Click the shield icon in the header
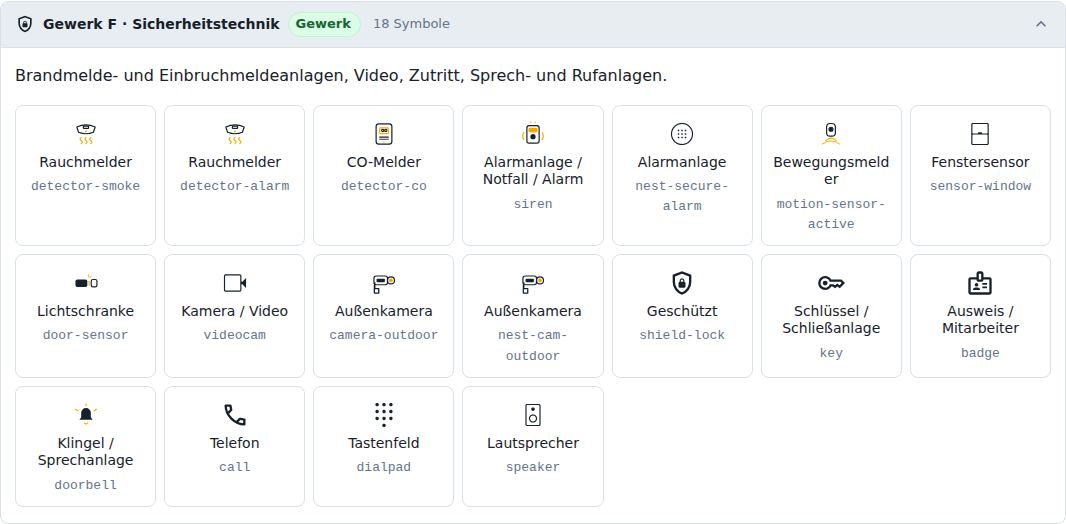Viewport: 1066px width, 524px height. tap(24, 24)
